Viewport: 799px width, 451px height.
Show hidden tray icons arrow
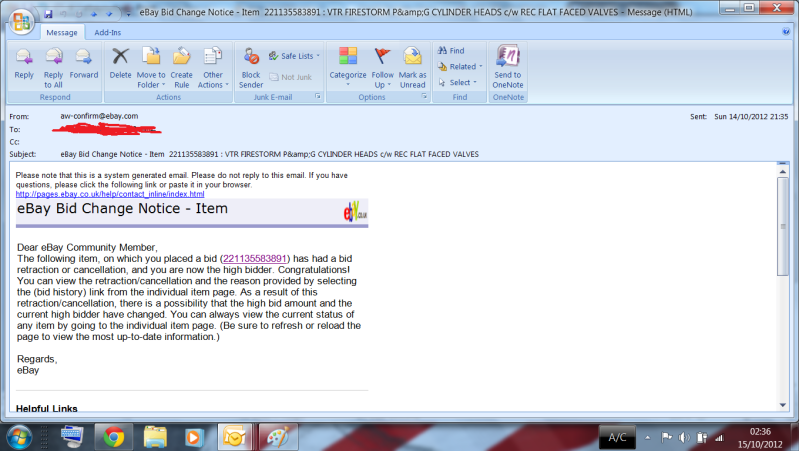click(x=648, y=437)
